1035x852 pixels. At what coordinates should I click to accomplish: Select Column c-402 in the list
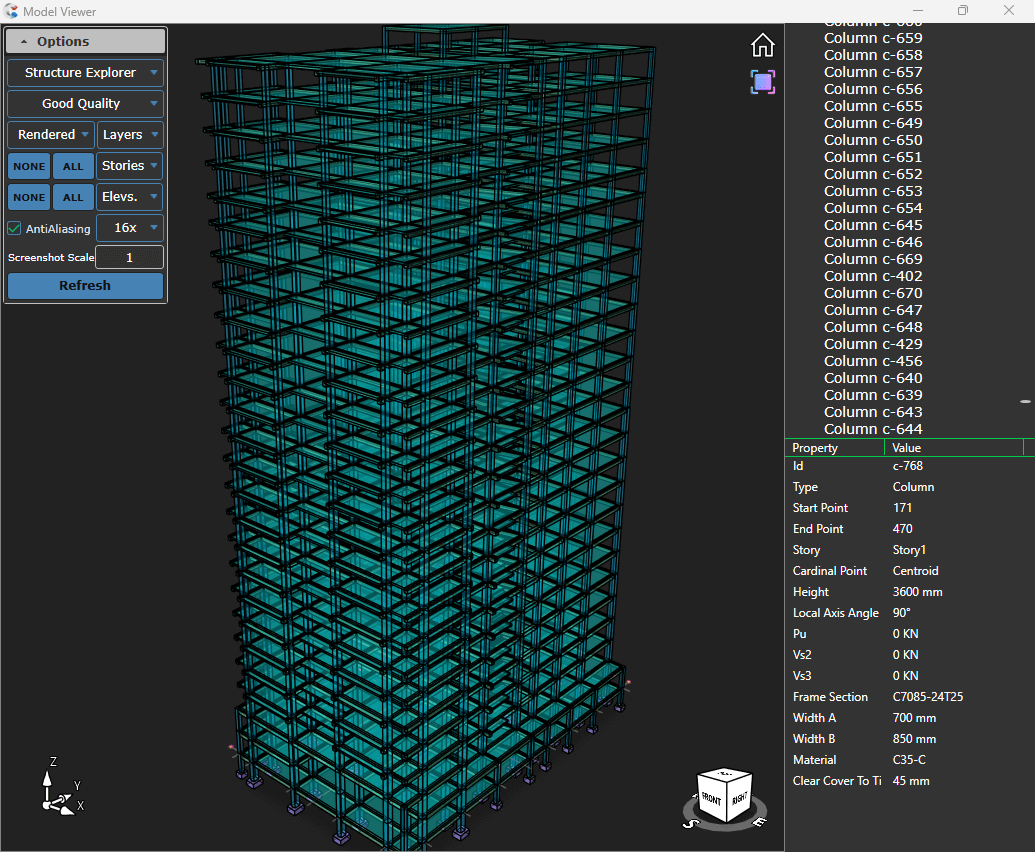pyautogui.click(x=873, y=276)
